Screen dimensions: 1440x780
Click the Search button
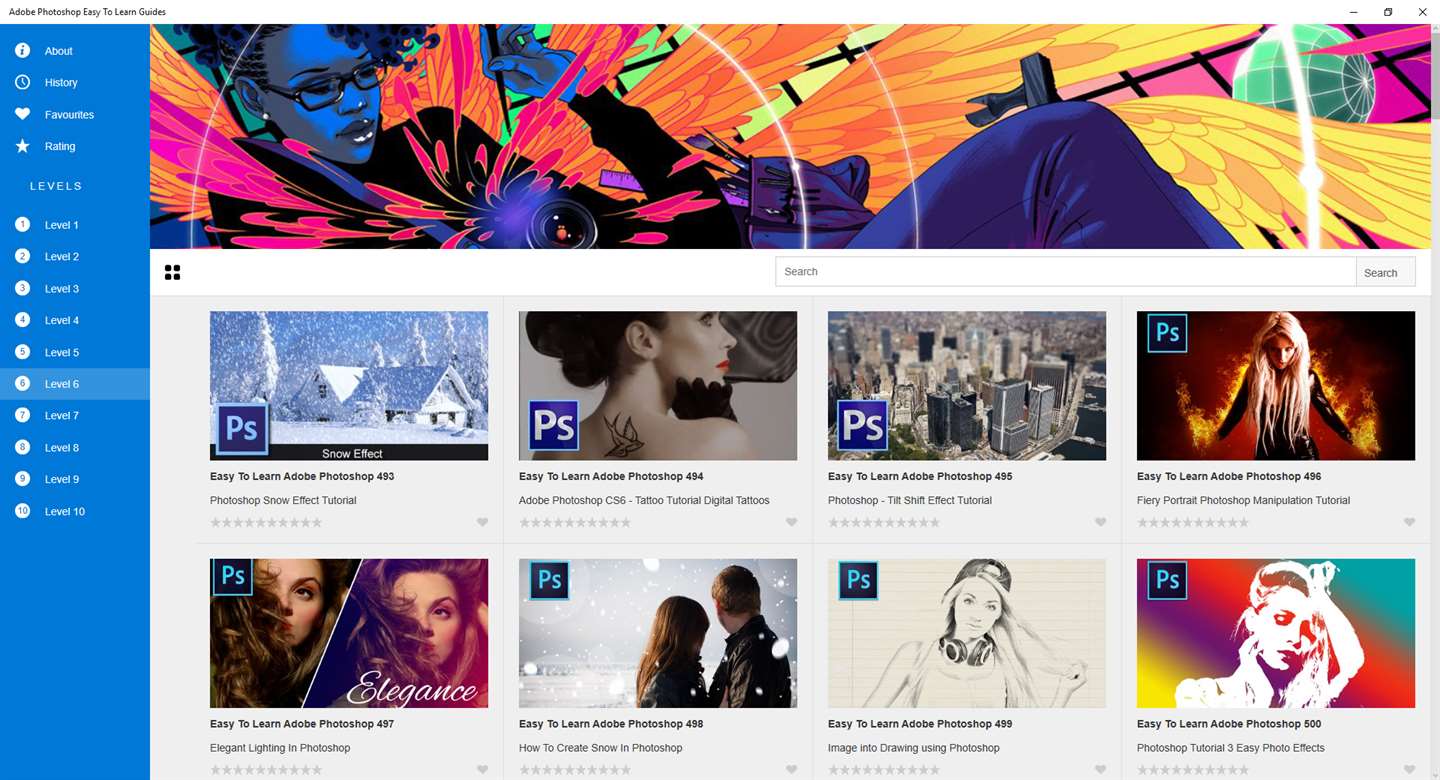click(1385, 272)
